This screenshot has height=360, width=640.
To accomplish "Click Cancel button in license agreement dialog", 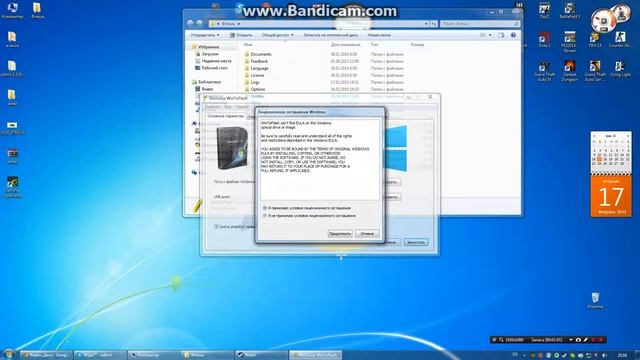I will [367, 233].
